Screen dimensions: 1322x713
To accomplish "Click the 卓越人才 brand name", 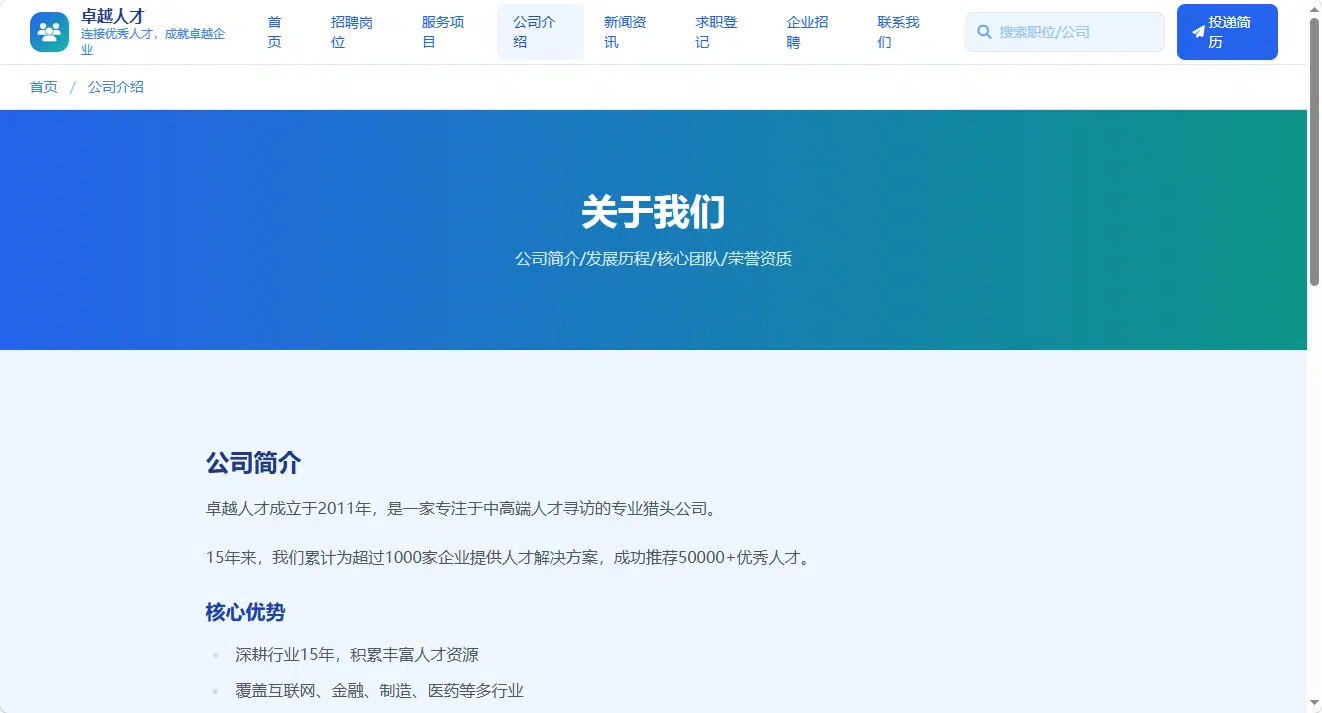I will click(x=113, y=16).
